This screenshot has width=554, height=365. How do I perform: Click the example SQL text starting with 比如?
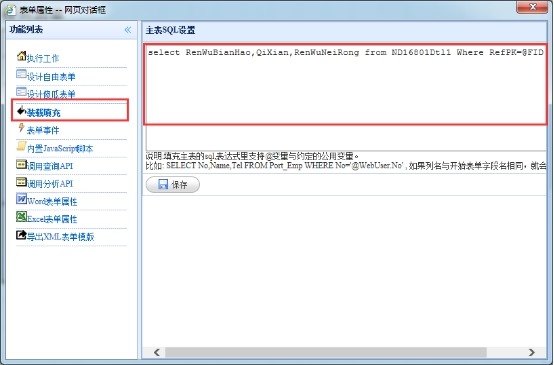346,165
